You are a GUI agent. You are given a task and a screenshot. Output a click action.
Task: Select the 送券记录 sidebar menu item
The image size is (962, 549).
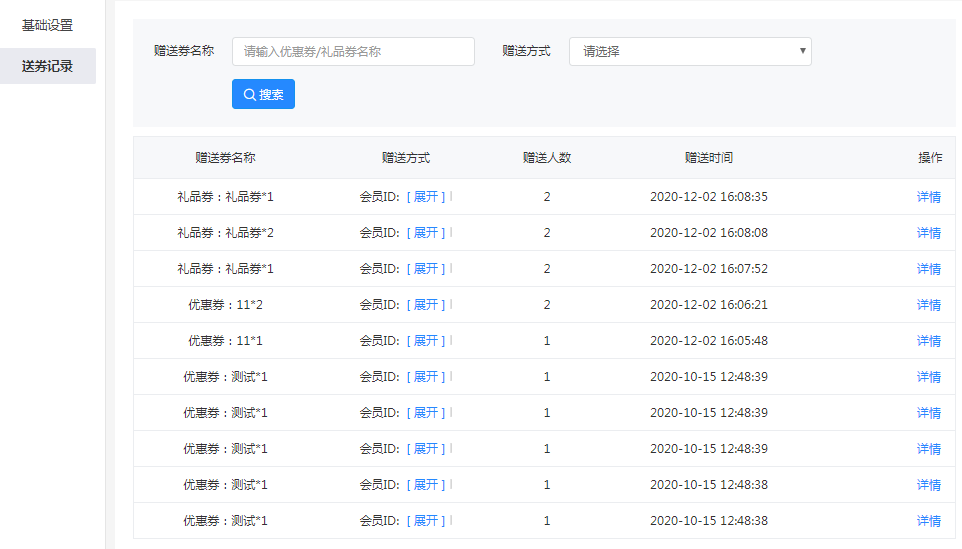(48, 66)
